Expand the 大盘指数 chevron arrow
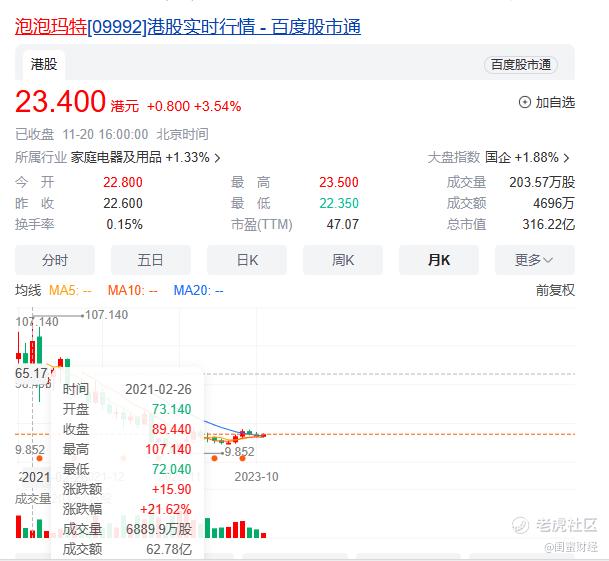The width and height of the screenshot is (609, 561). [566, 158]
